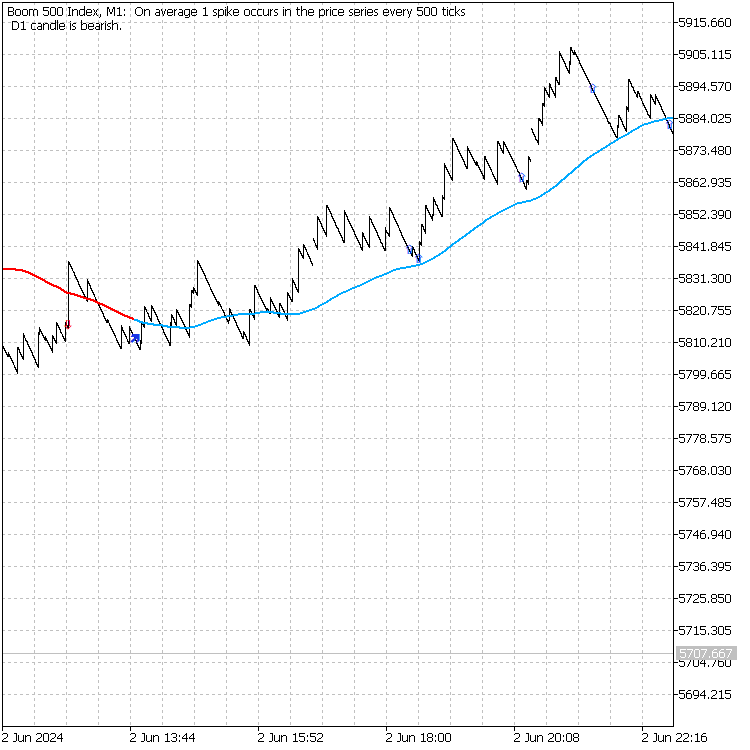The height and width of the screenshot is (750, 750).
Task: Click price scale label 5799.665
Action: [705, 375]
